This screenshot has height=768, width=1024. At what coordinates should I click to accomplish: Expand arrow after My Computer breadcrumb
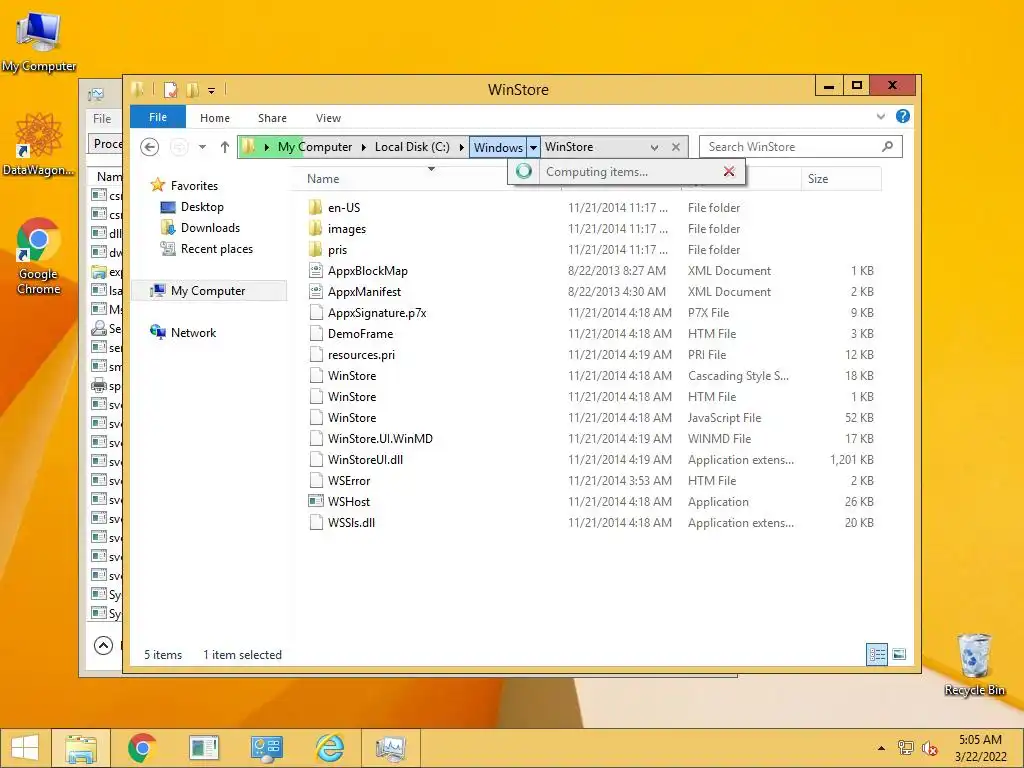click(363, 147)
